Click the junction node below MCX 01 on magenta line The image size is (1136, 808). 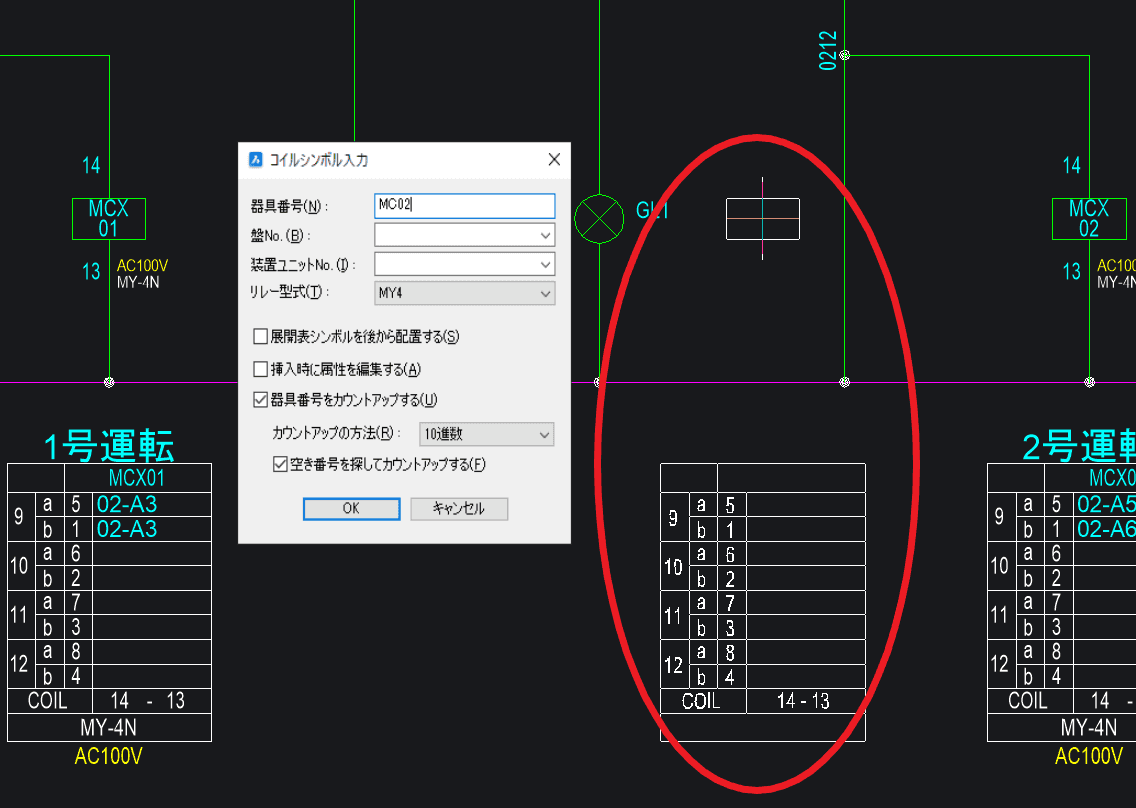[109, 383]
